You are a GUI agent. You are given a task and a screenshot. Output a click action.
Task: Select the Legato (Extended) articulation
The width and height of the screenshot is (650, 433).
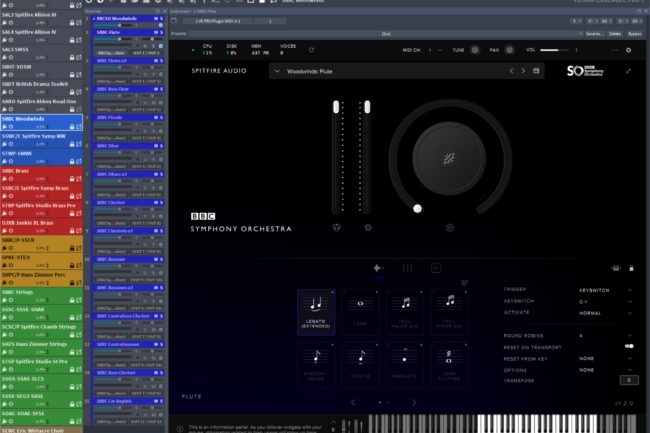316,310
